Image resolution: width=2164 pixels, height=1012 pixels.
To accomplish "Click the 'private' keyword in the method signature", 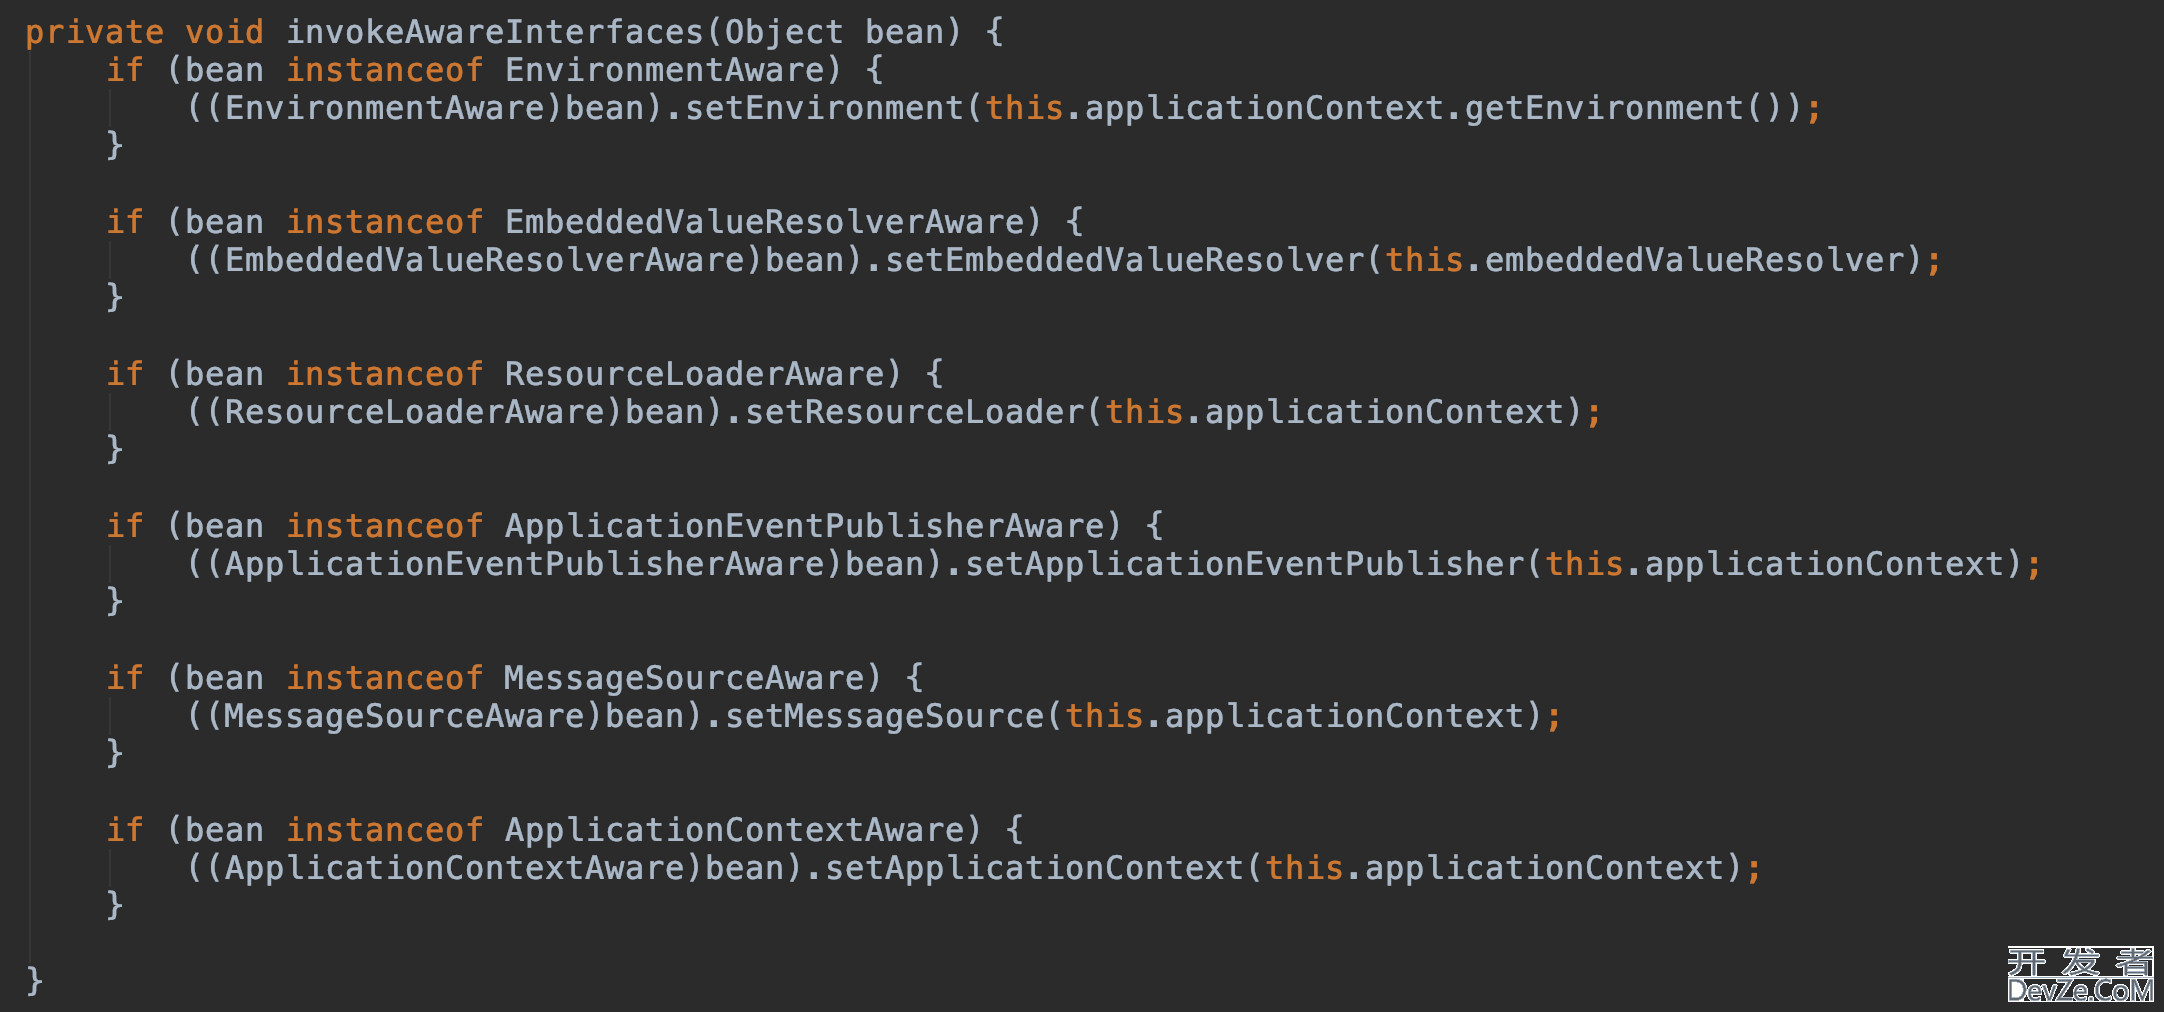I will [x=95, y=32].
